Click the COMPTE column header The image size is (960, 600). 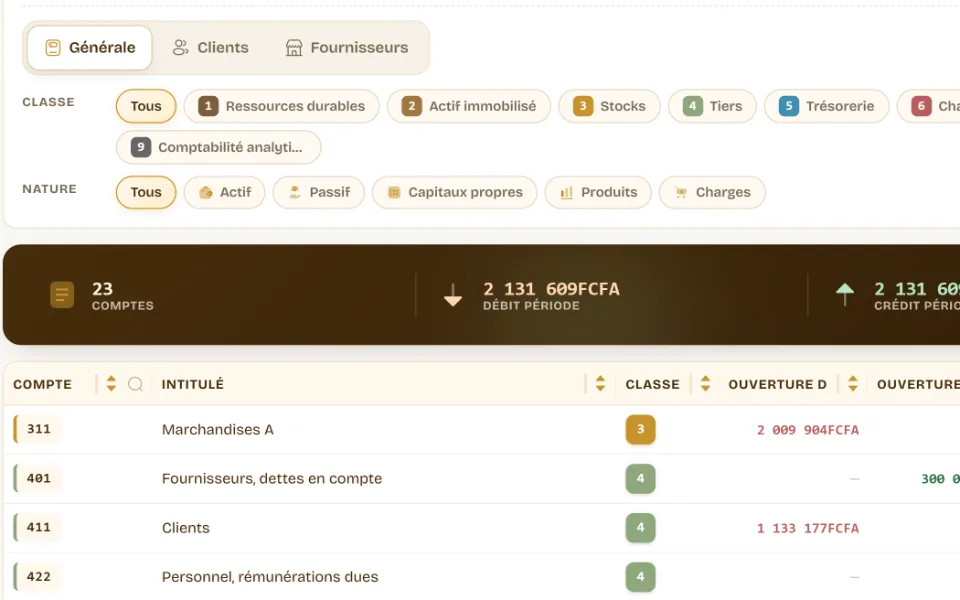42,384
